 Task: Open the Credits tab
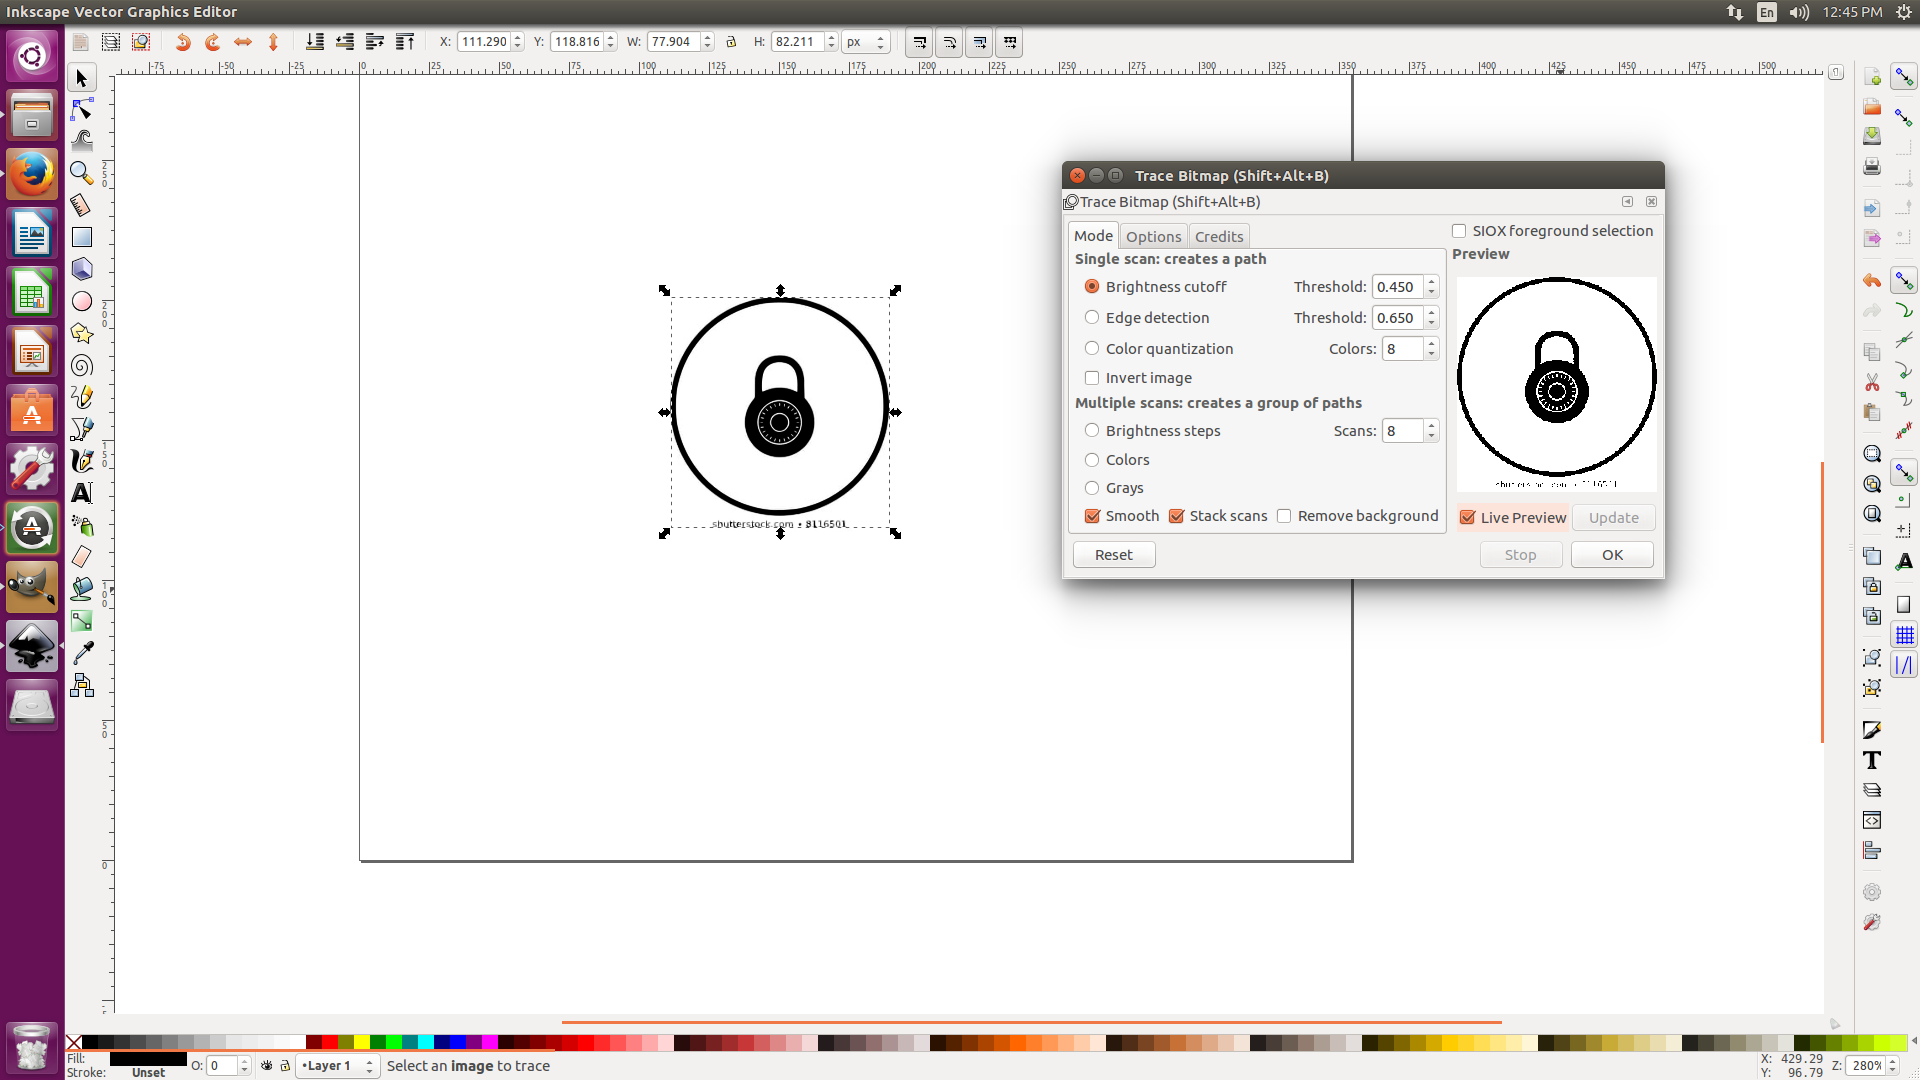pos(1218,236)
